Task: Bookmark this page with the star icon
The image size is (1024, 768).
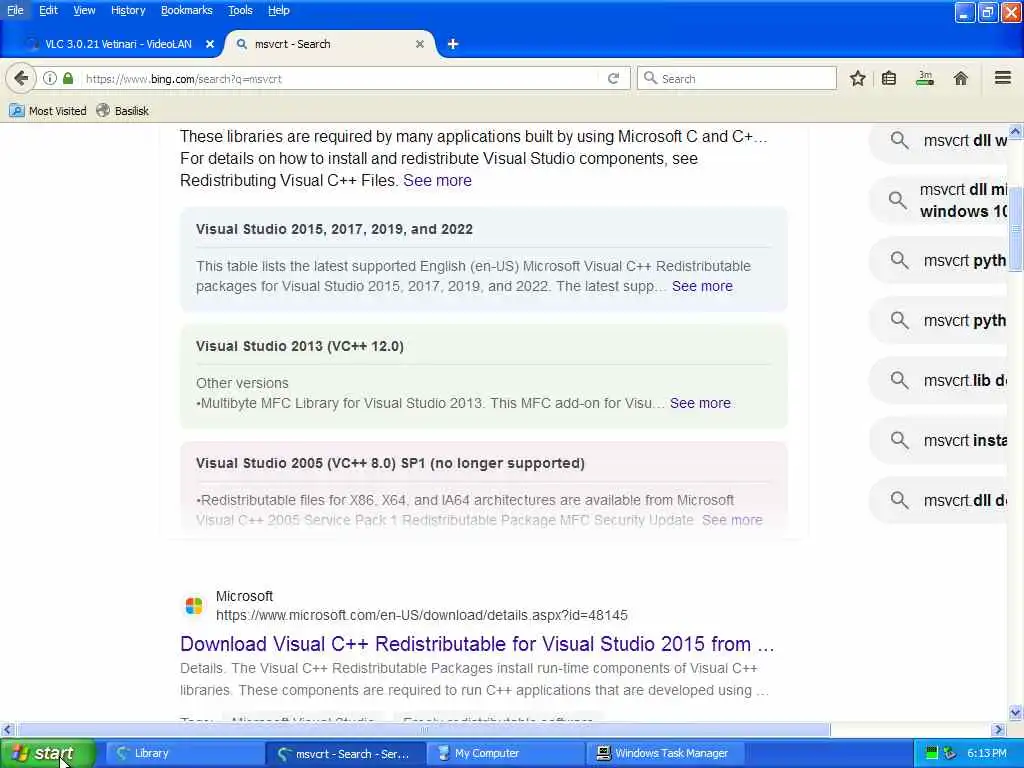Action: point(857,78)
